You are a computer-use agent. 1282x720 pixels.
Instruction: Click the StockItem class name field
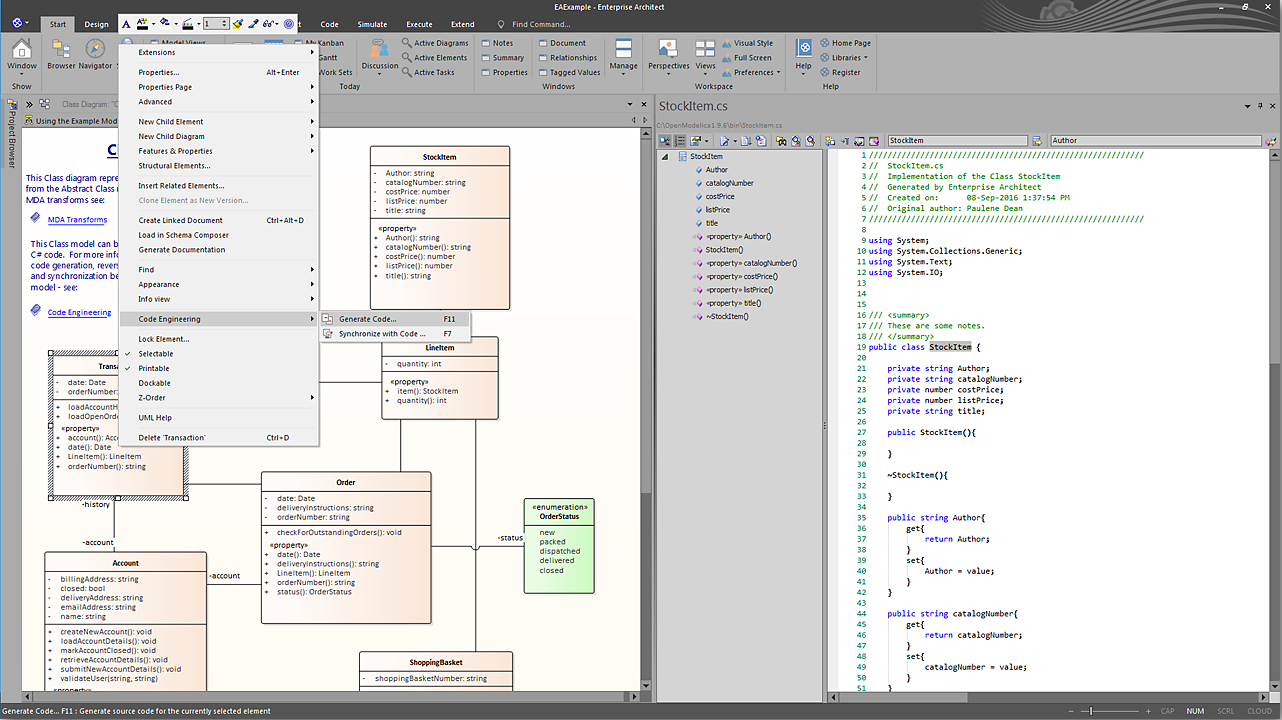pos(960,141)
